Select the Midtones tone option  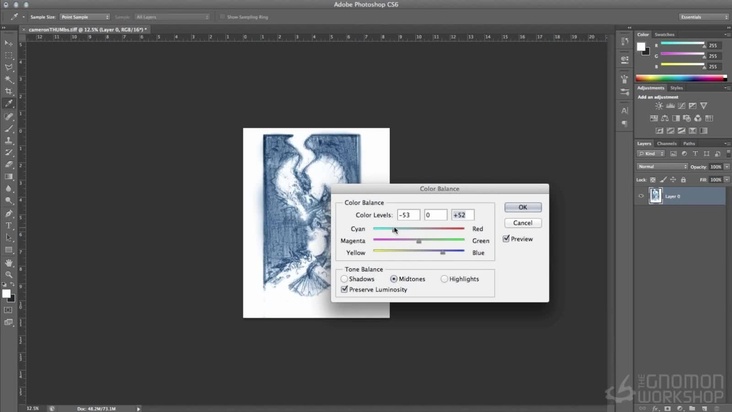pyautogui.click(x=394, y=279)
